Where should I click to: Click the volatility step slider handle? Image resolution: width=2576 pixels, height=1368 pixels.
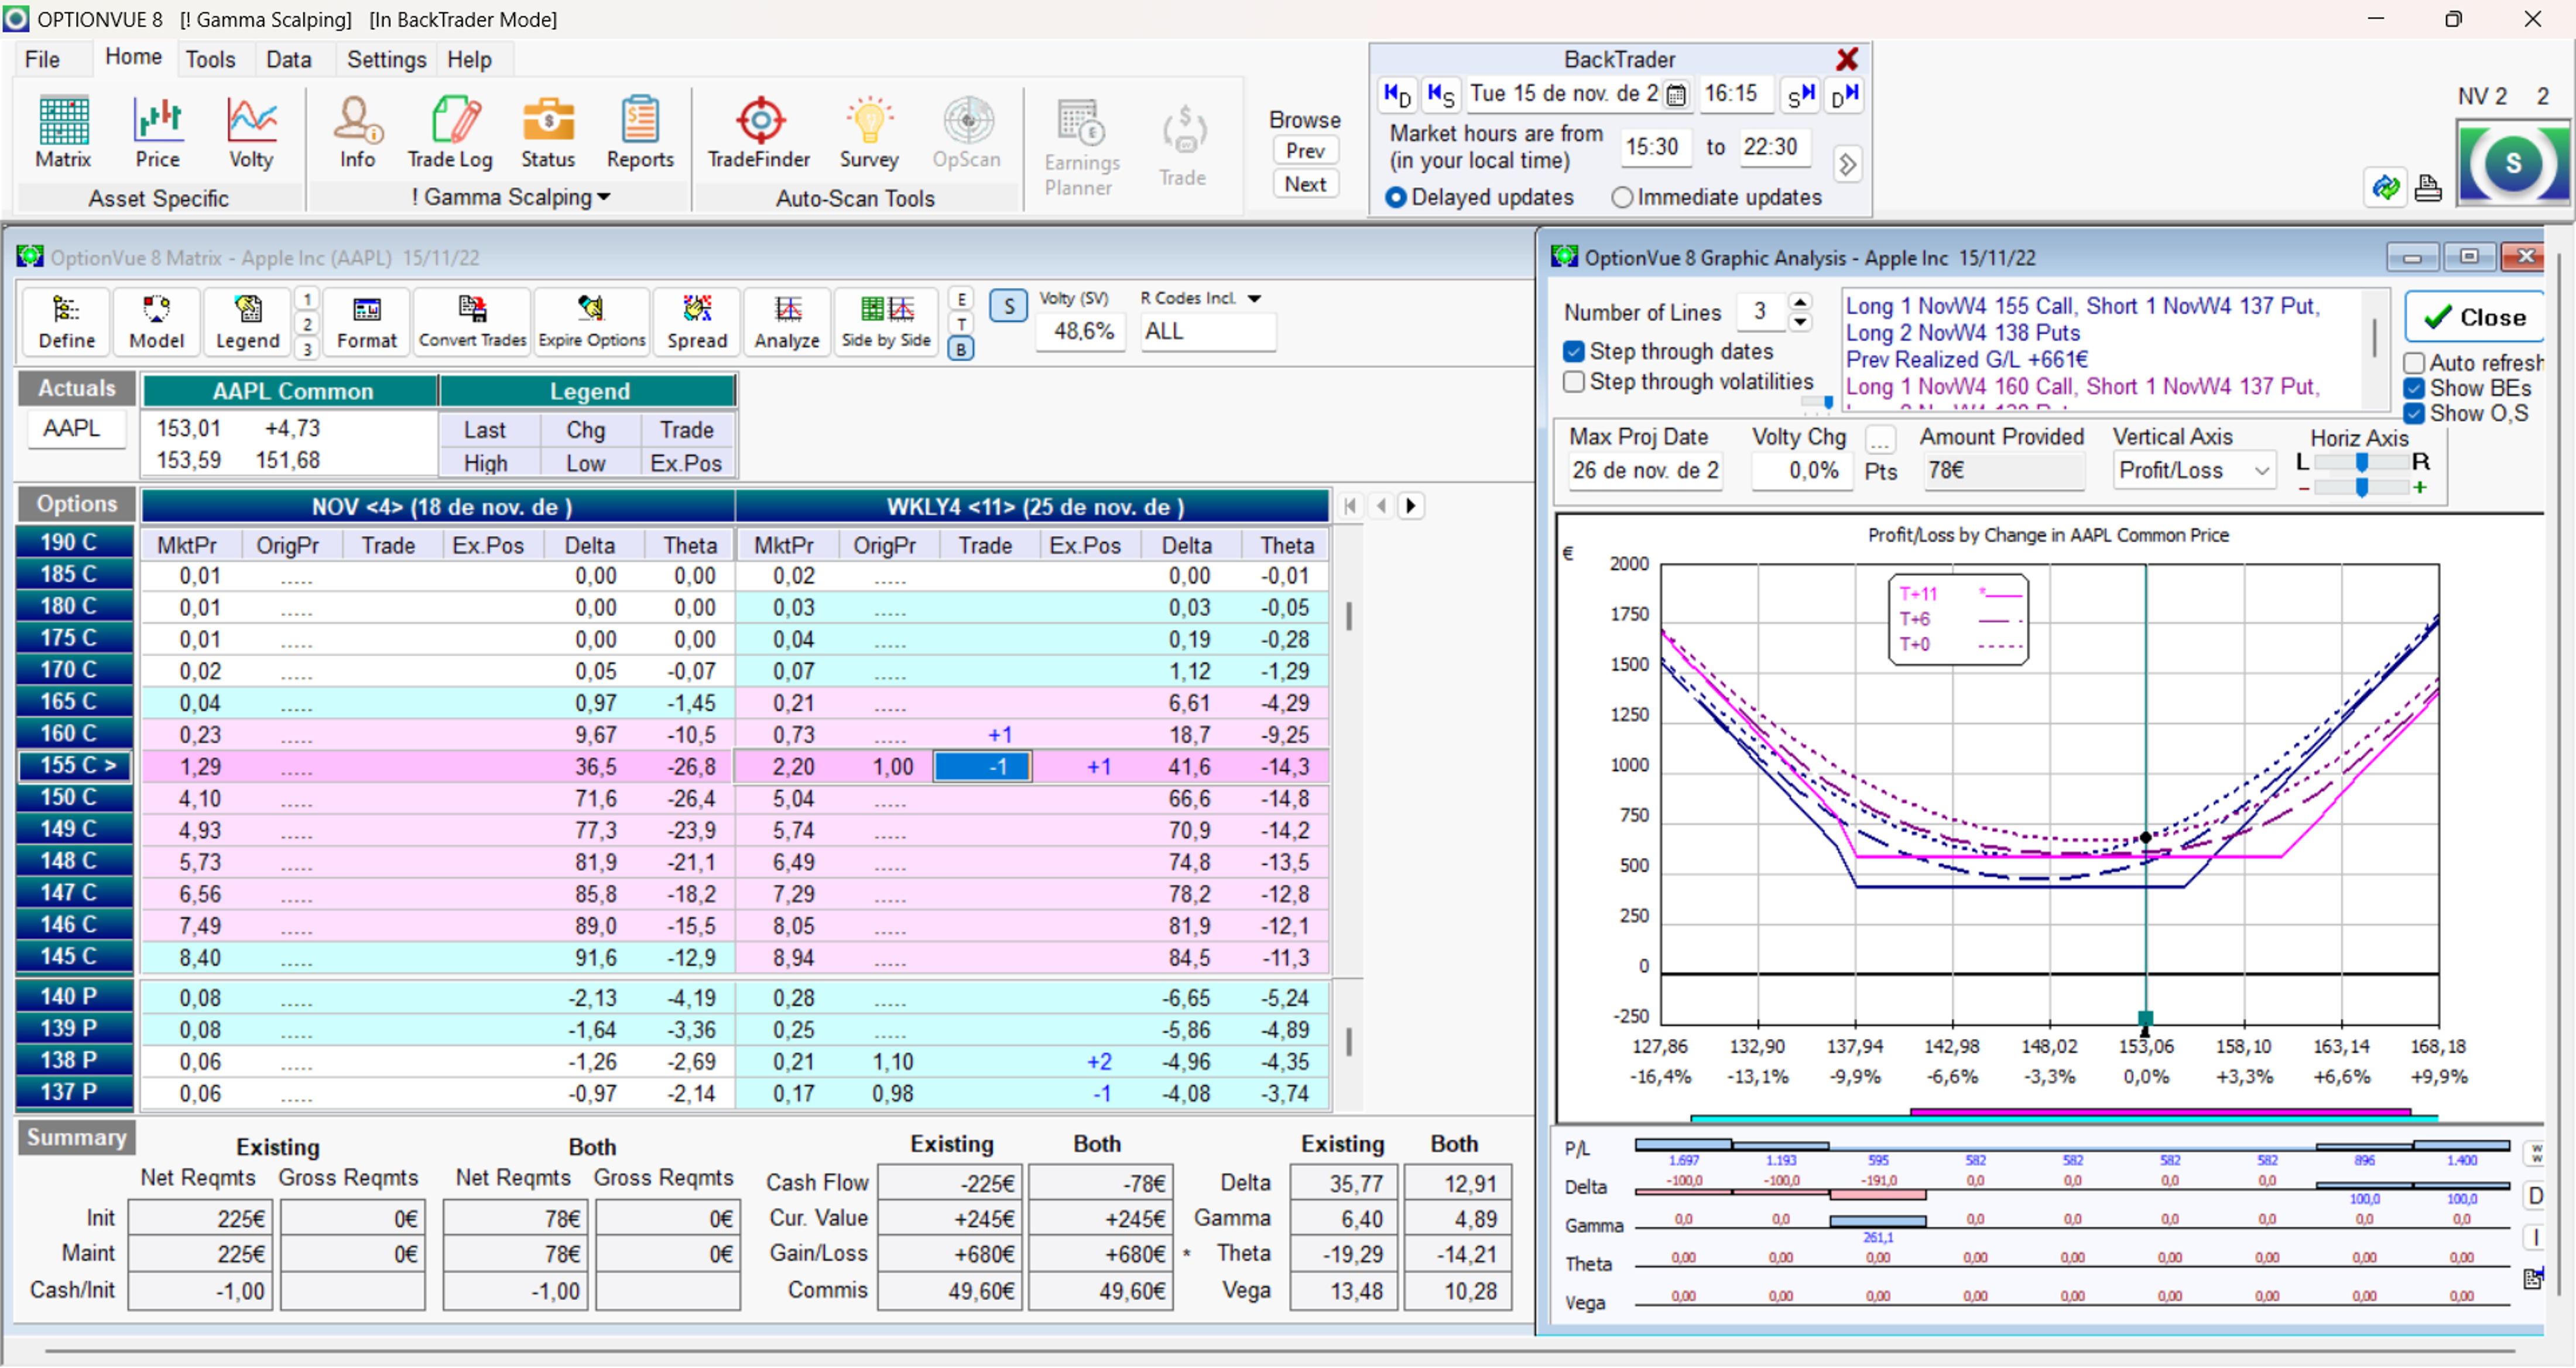[1828, 402]
